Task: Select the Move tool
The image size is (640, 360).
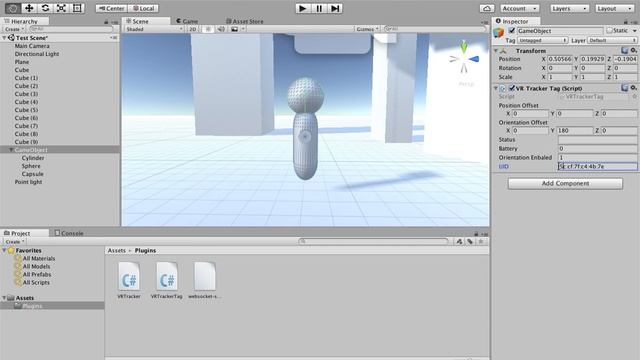Action: click(x=29, y=8)
